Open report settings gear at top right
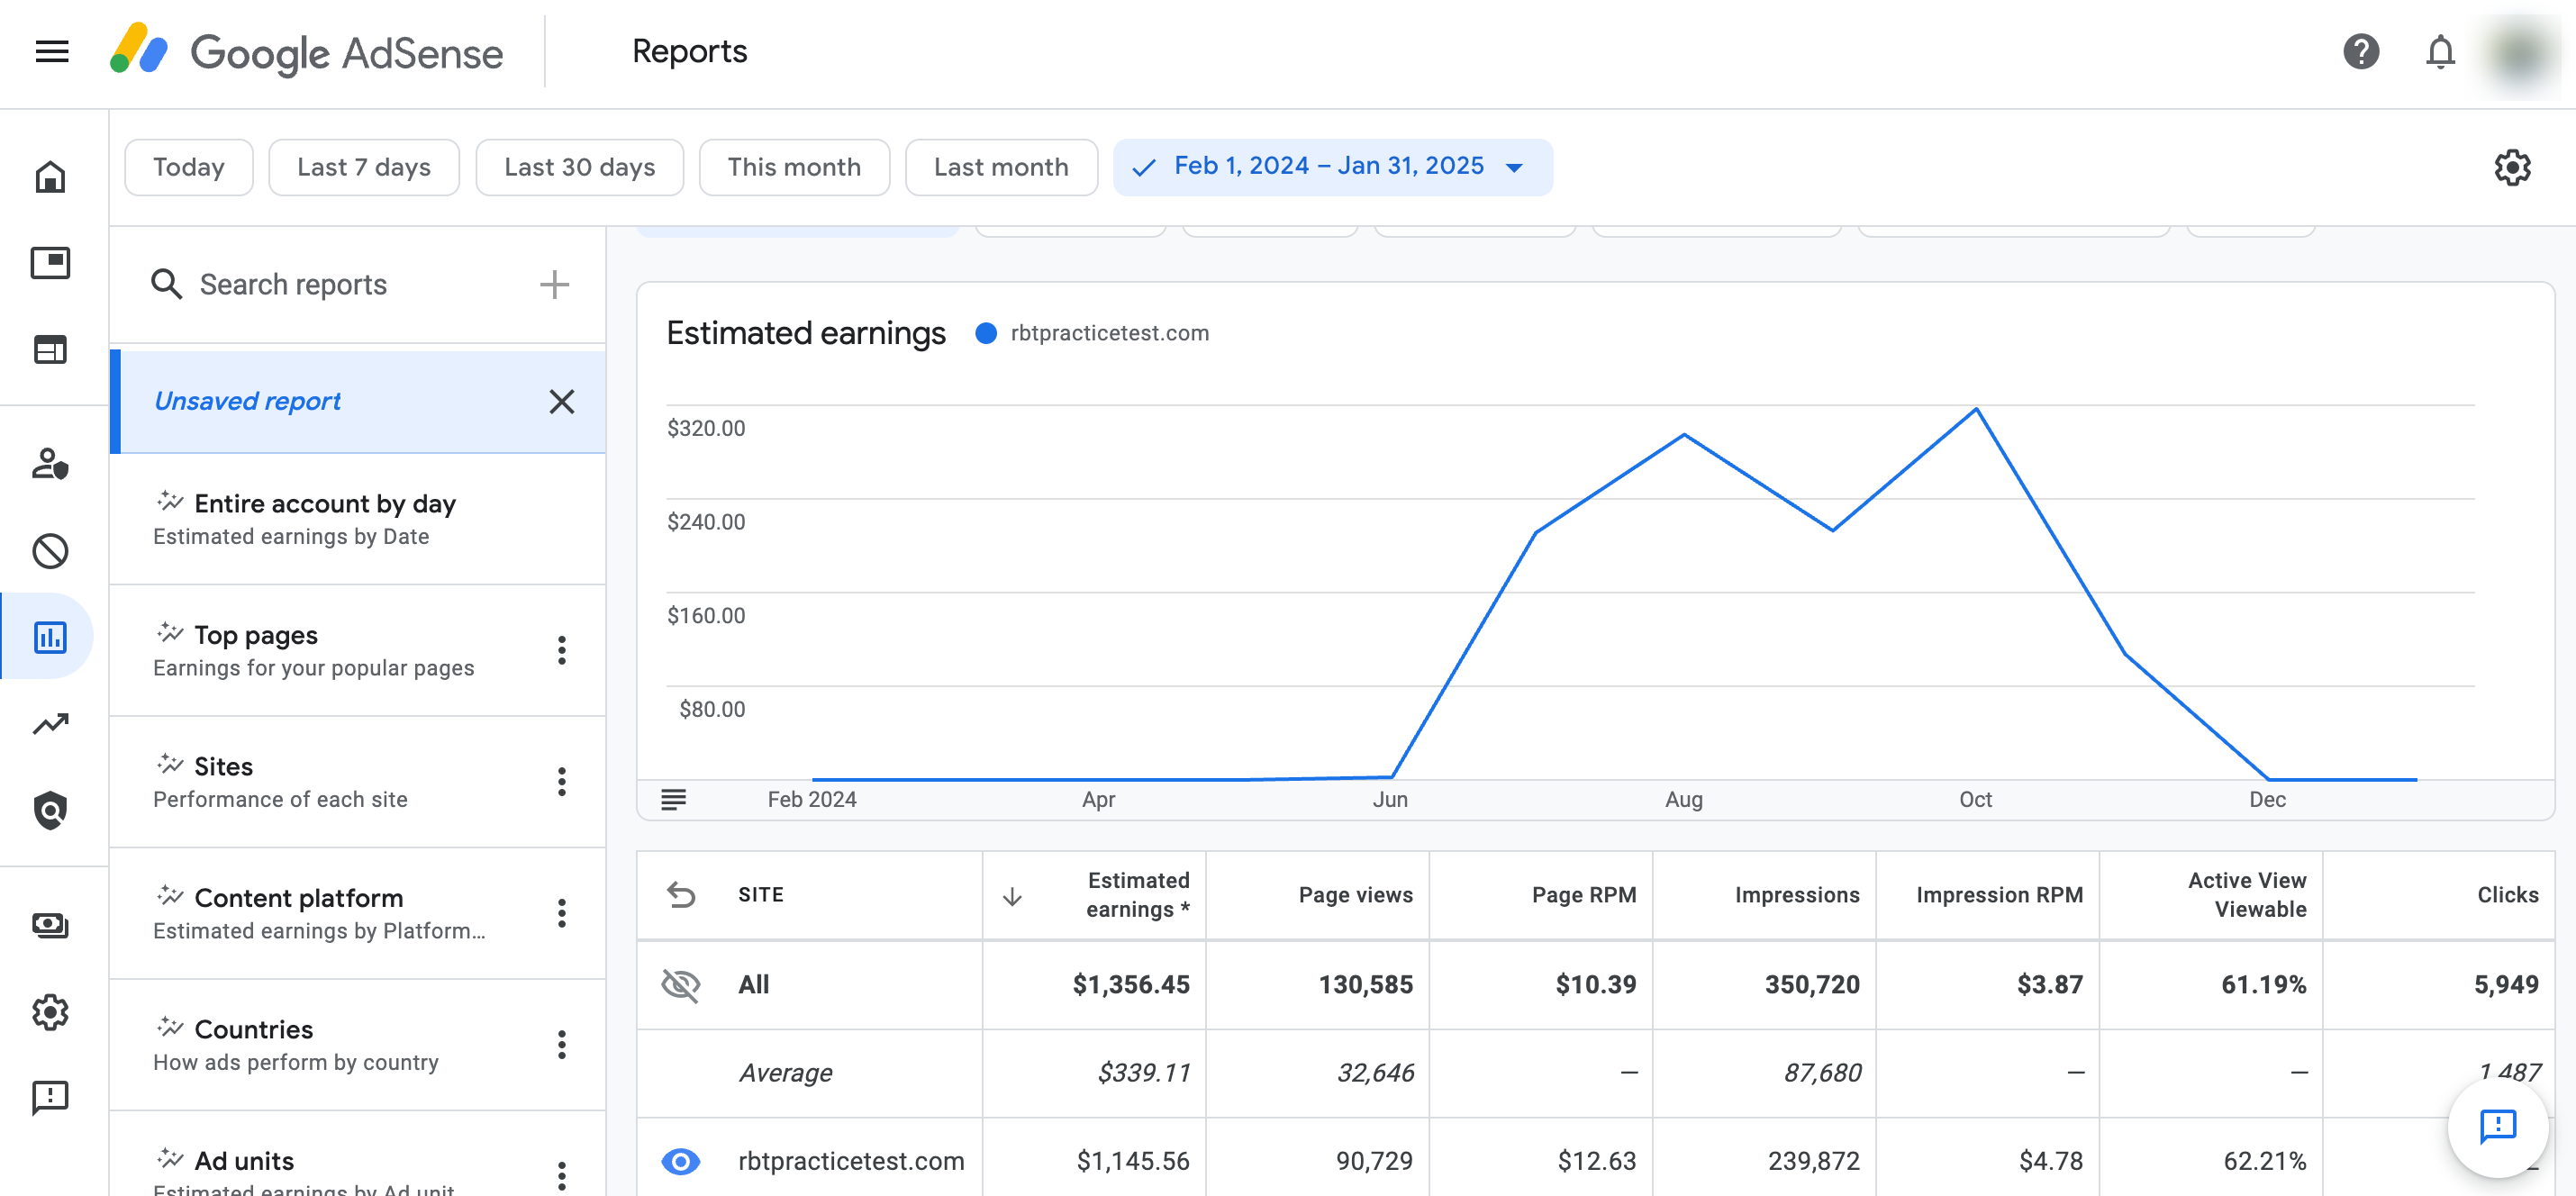This screenshot has height=1196, width=2576. pyautogui.click(x=2511, y=167)
